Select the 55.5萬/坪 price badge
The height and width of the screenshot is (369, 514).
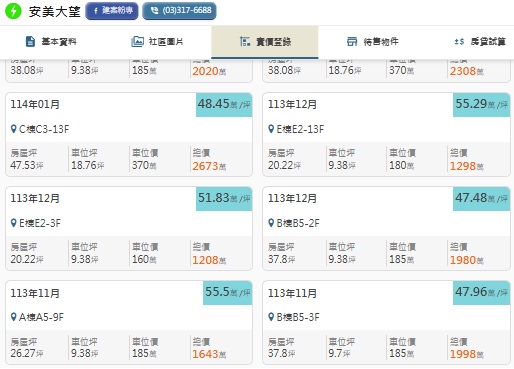(x=228, y=293)
